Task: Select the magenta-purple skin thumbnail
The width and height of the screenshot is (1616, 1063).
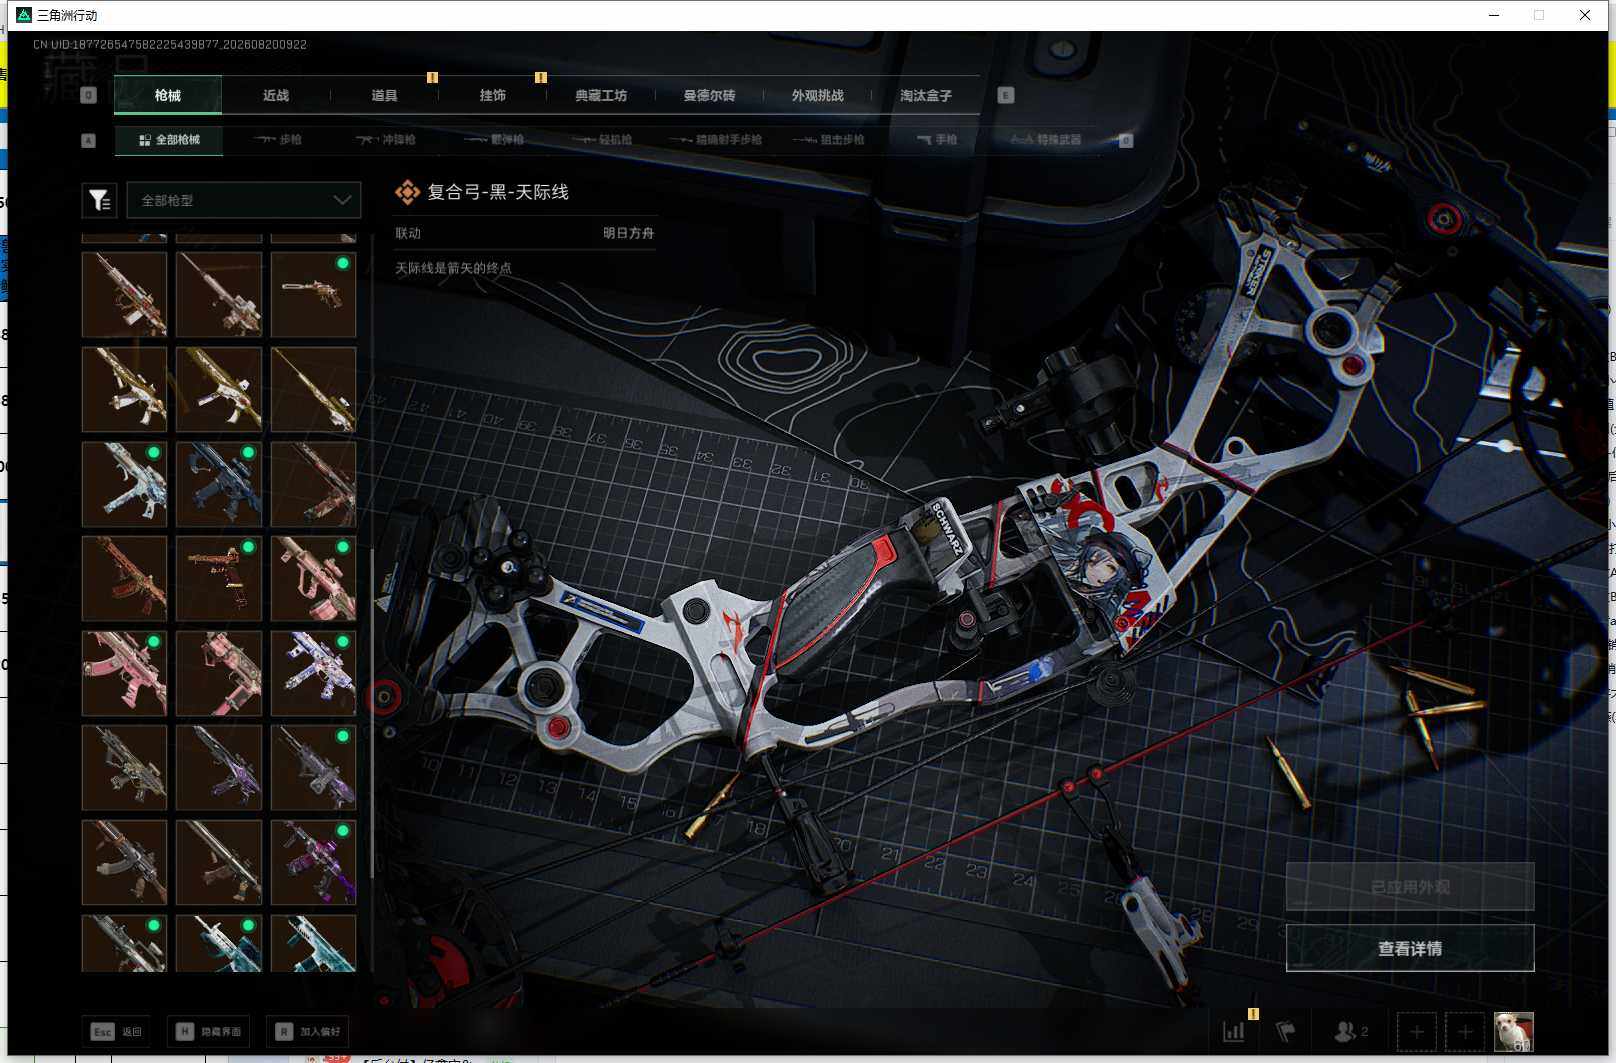Action: pyautogui.click(x=313, y=862)
